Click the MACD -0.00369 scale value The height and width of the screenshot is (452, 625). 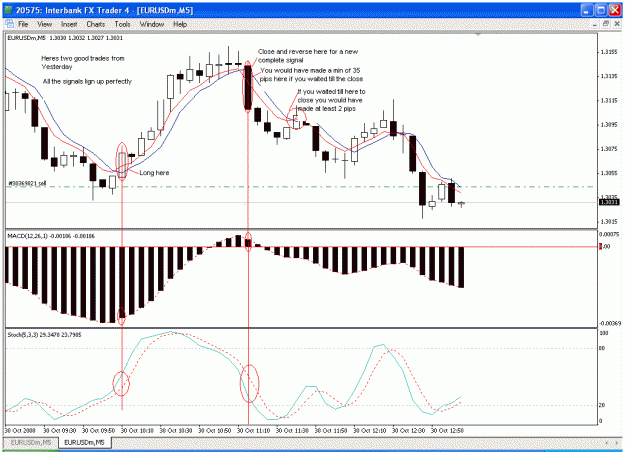(610, 323)
